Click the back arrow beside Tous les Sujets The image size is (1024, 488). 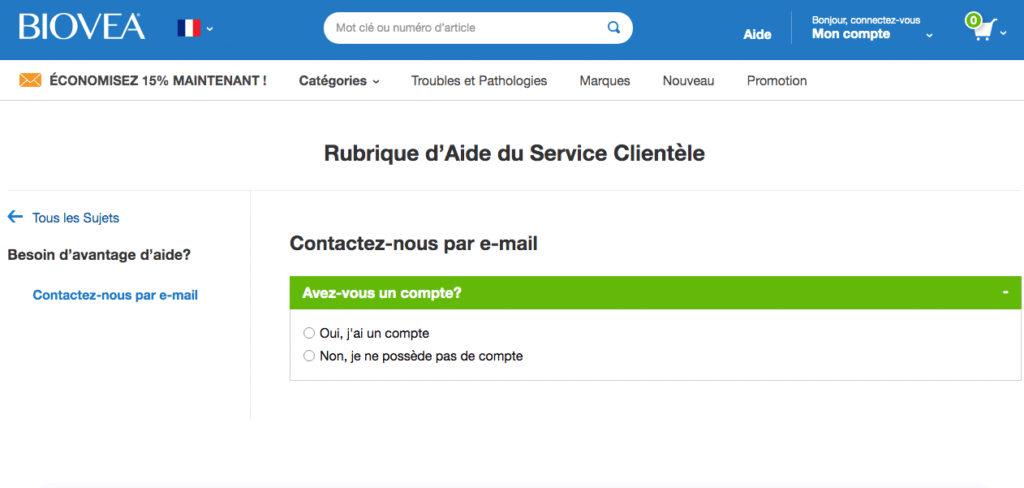15,217
